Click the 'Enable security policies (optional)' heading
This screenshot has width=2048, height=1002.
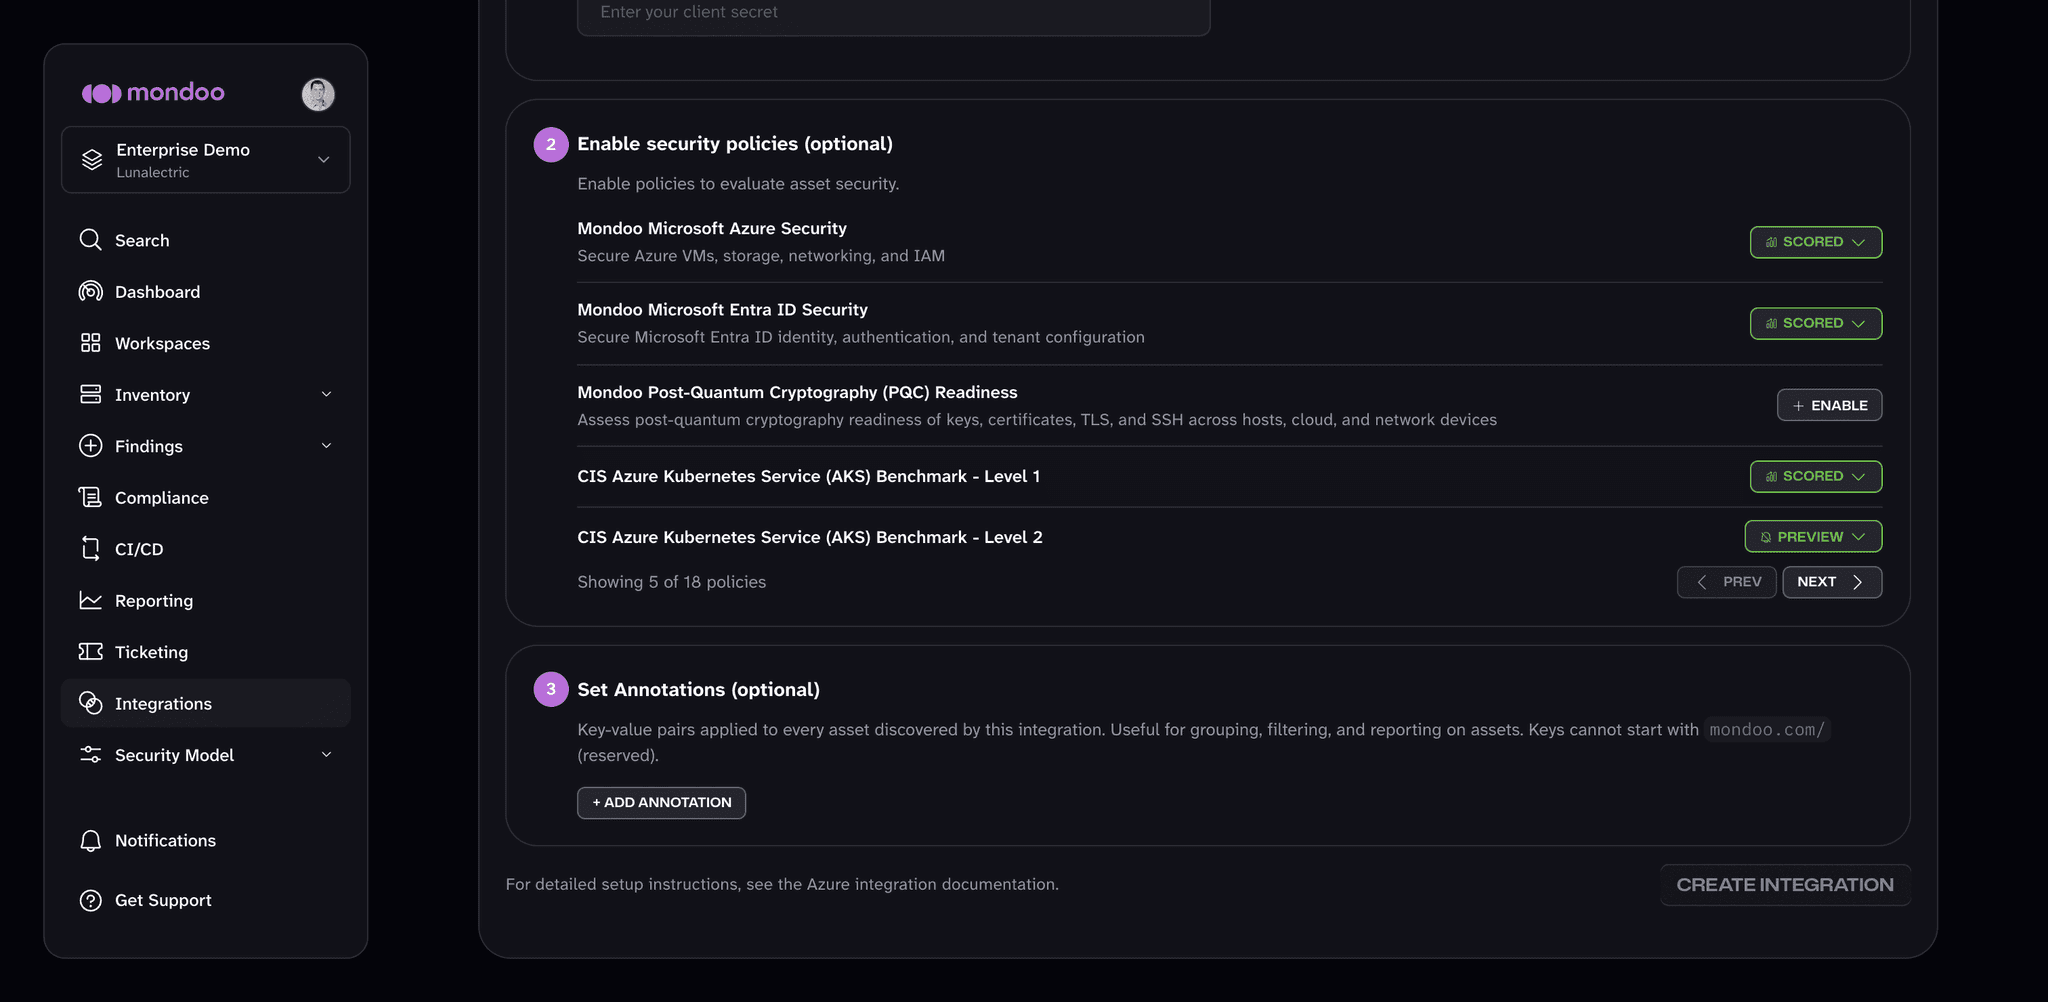pyautogui.click(x=735, y=144)
